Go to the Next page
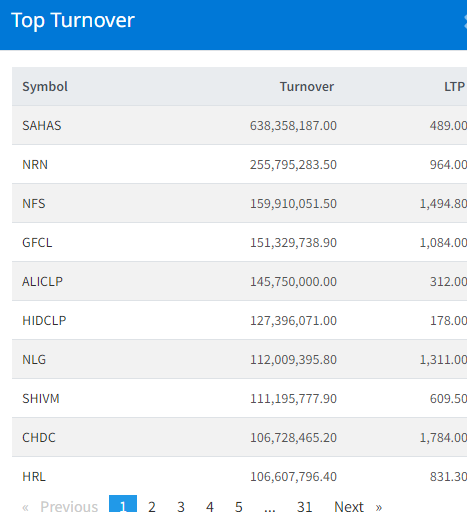Screen dimensions: 467x512 (358, 506)
